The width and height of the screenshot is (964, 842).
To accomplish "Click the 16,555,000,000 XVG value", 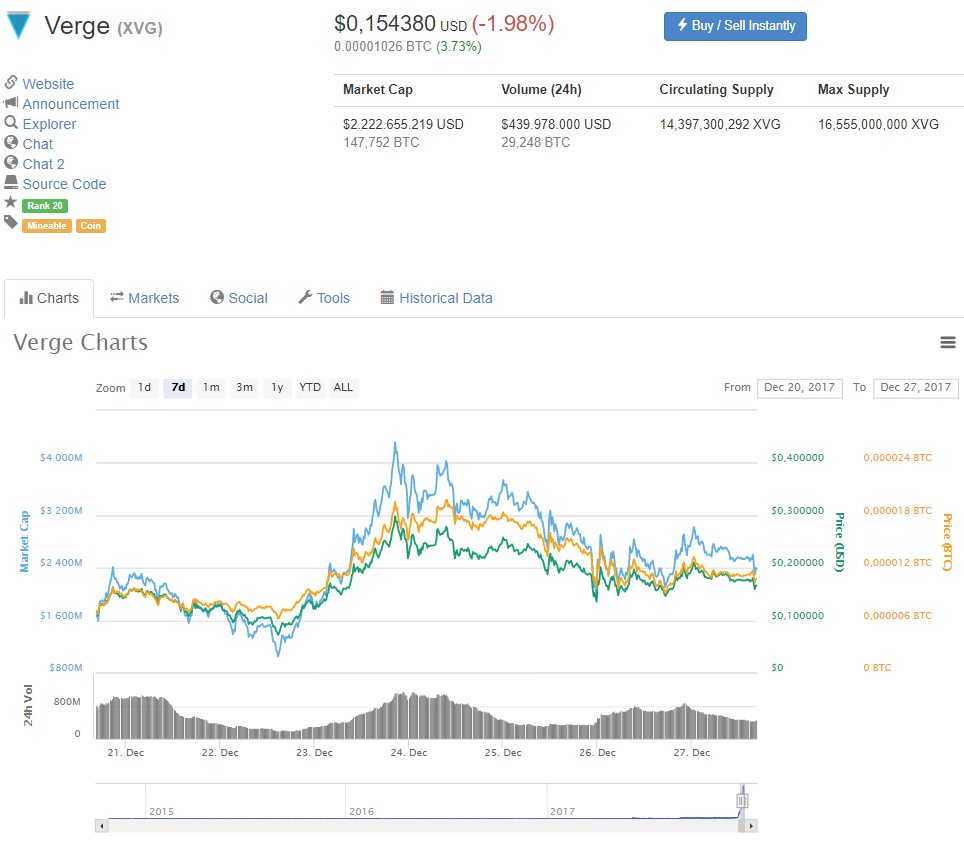I will click(x=878, y=124).
